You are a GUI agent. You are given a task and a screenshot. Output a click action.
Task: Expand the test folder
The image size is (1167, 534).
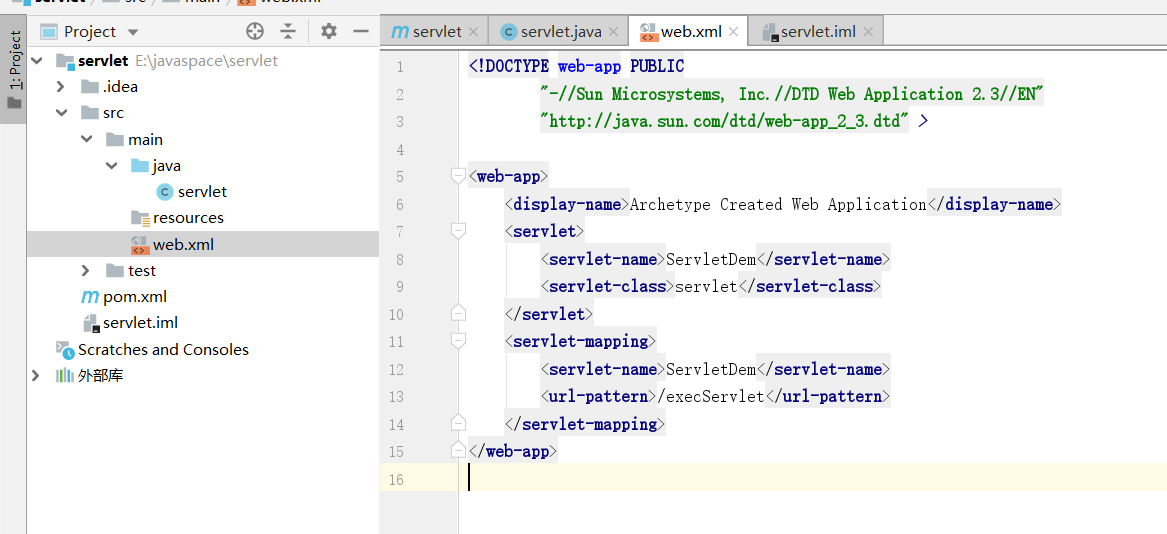(x=86, y=270)
